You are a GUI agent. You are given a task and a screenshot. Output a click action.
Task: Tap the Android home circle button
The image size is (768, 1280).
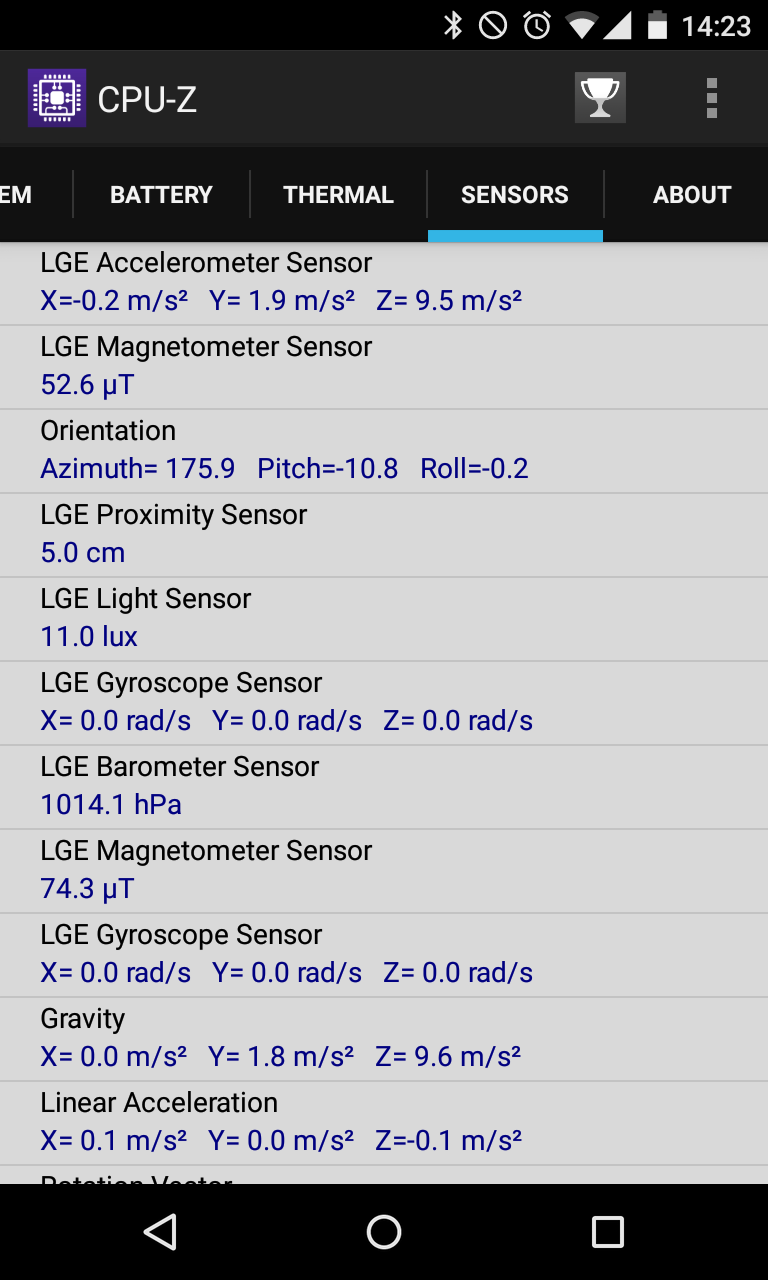384,1232
